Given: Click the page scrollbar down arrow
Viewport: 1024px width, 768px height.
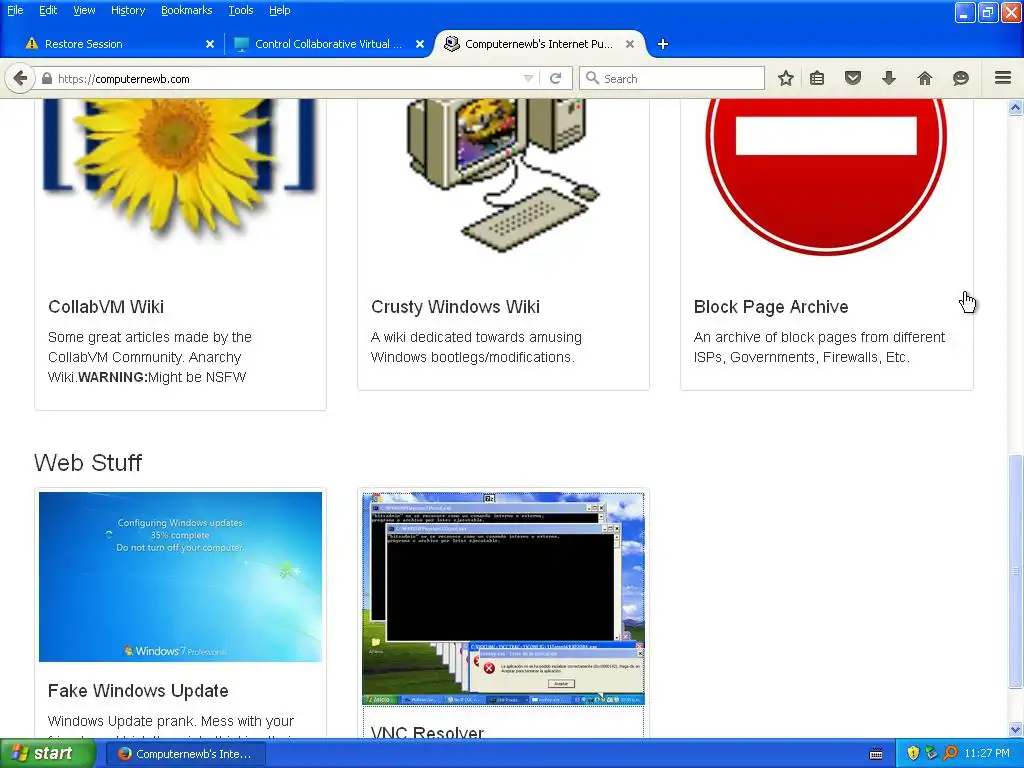Looking at the screenshot, I should click(1016, 730).
